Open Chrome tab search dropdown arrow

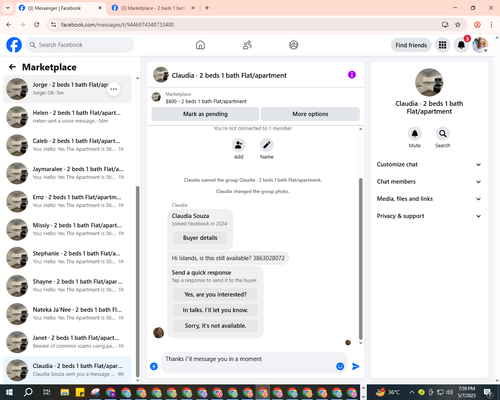8,8
